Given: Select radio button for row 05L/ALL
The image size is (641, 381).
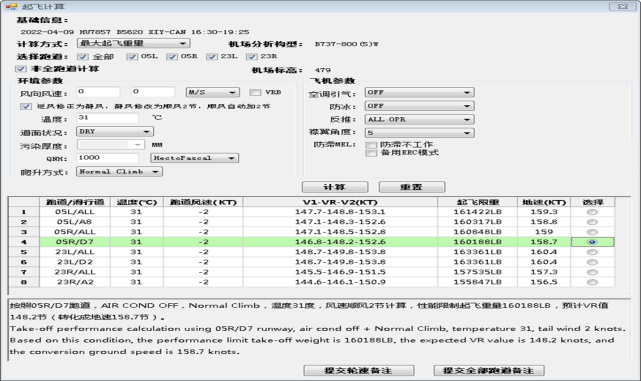Looking at the screenshot, I should pyautogui.click(x=592, y=212).
